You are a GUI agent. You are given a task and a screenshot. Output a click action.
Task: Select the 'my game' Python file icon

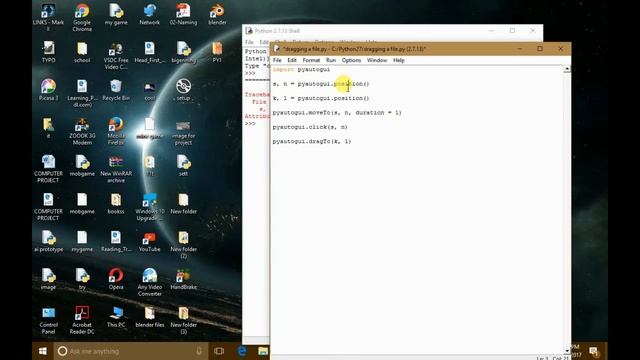point(116,14)
